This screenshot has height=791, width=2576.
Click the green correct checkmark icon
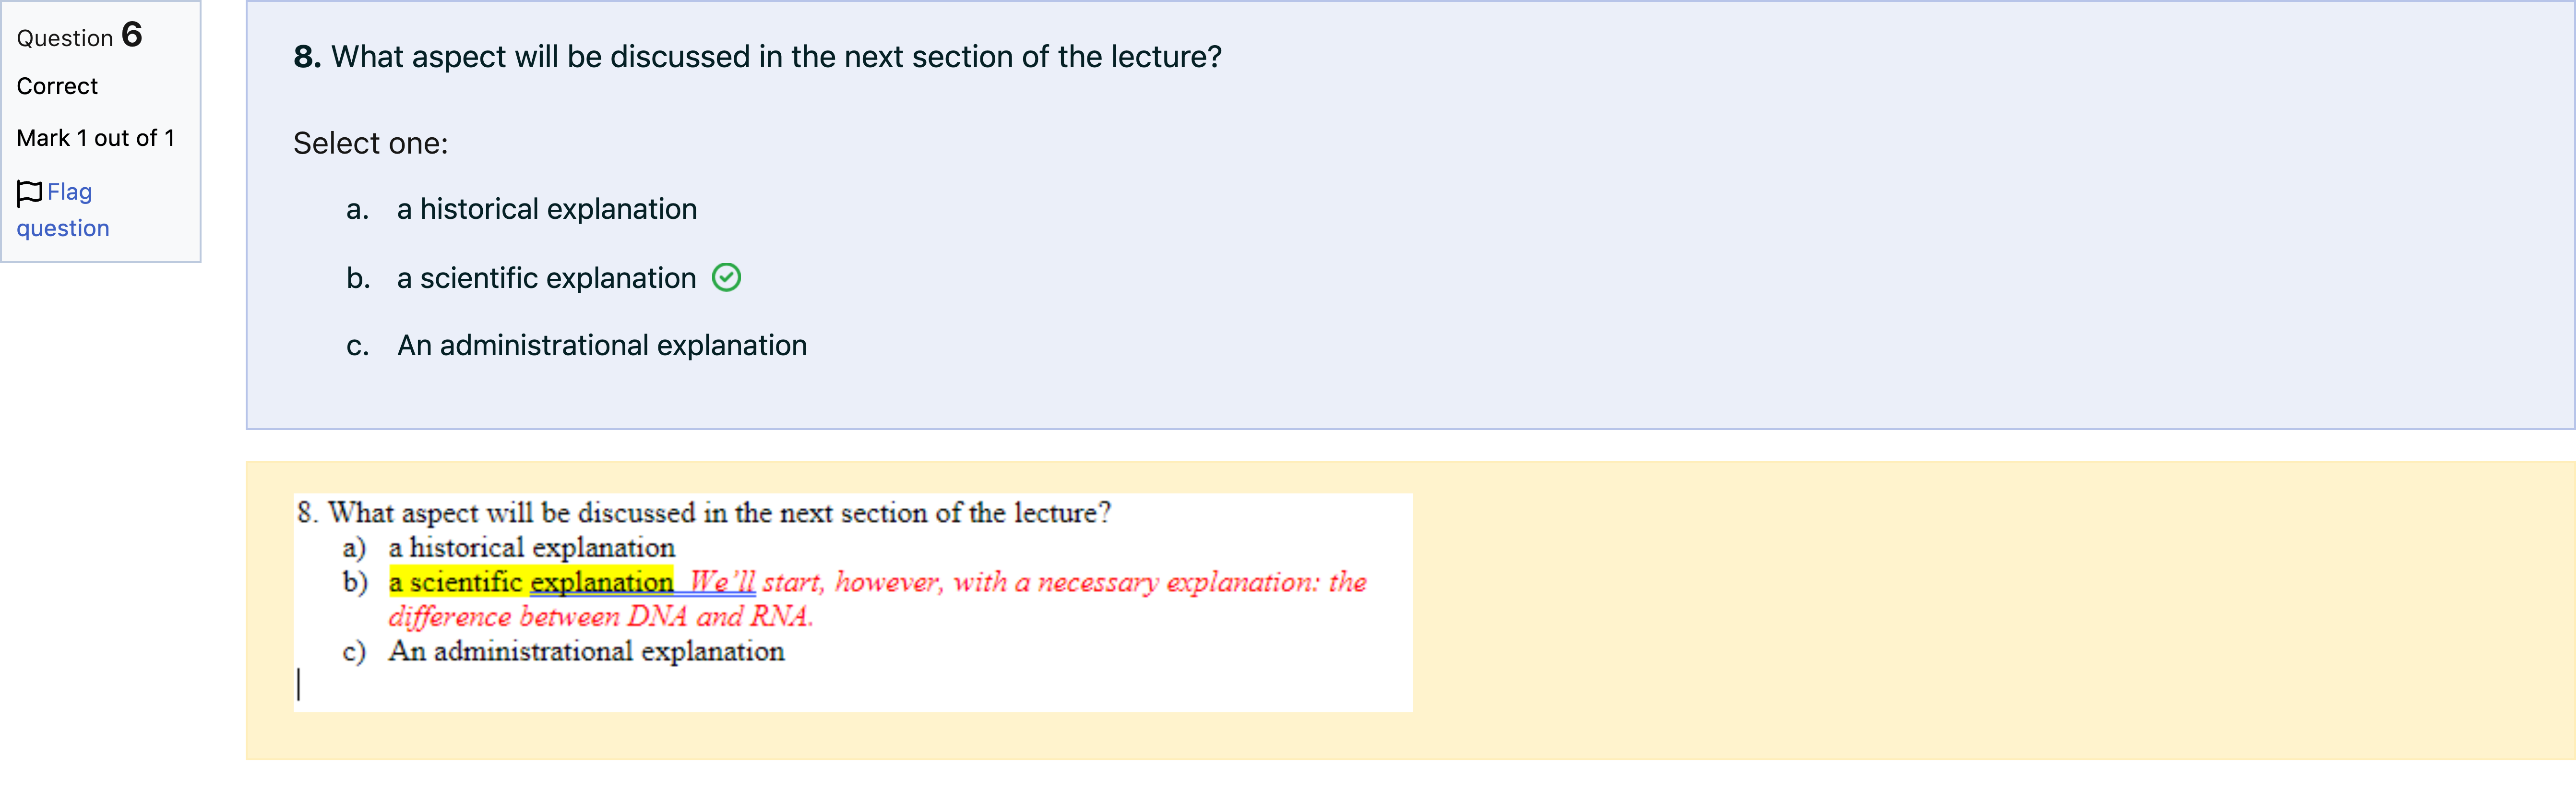point(726,278)
